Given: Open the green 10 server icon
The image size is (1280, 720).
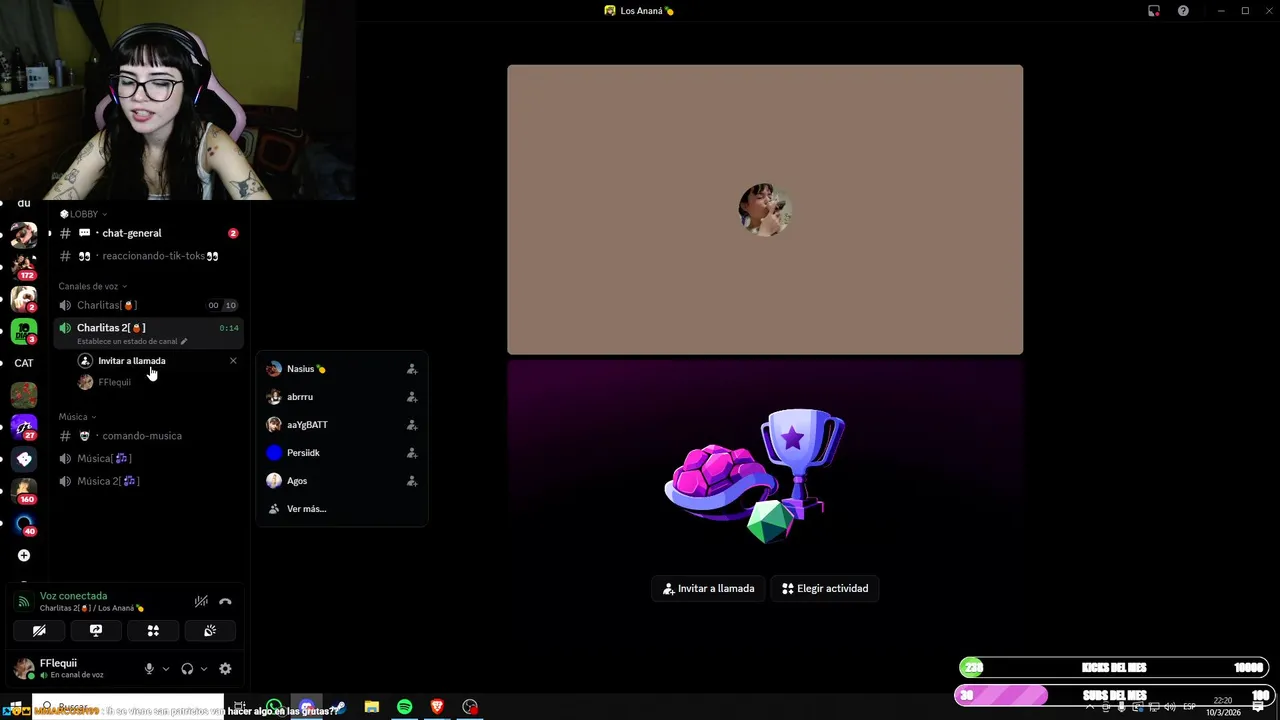Looking at the screenshot, I should [24, 331].
